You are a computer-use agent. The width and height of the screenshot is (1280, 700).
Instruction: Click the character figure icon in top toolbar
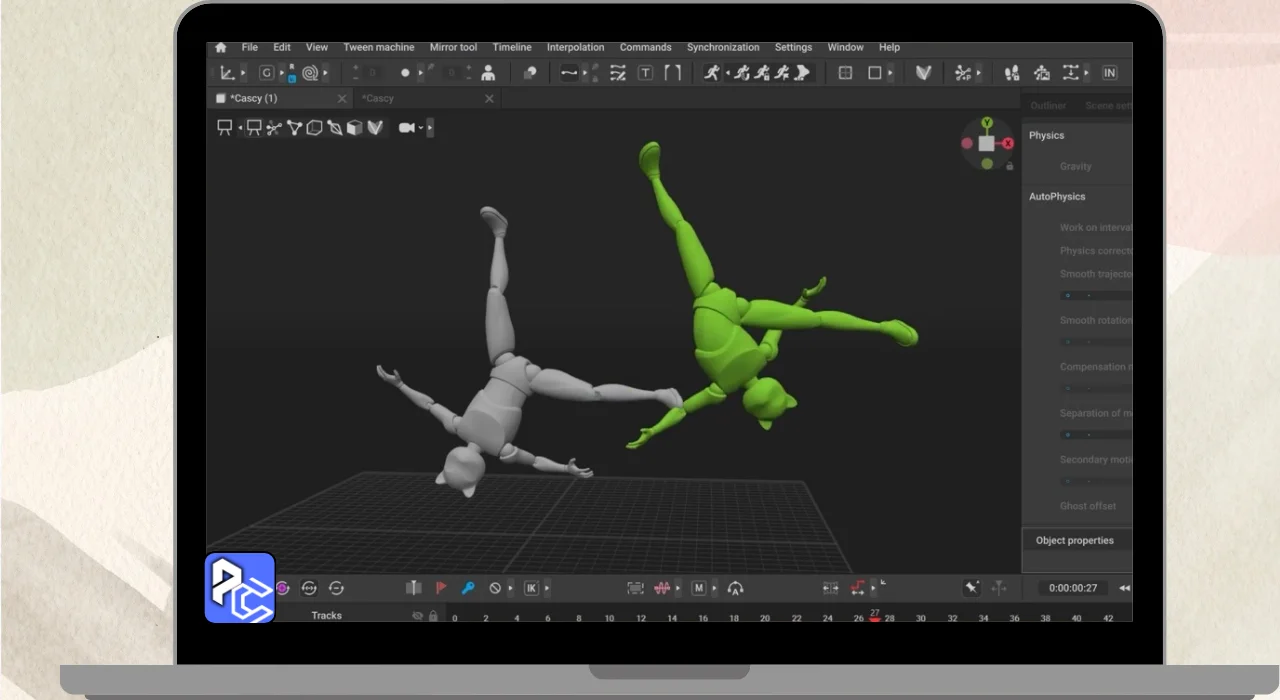488,73
